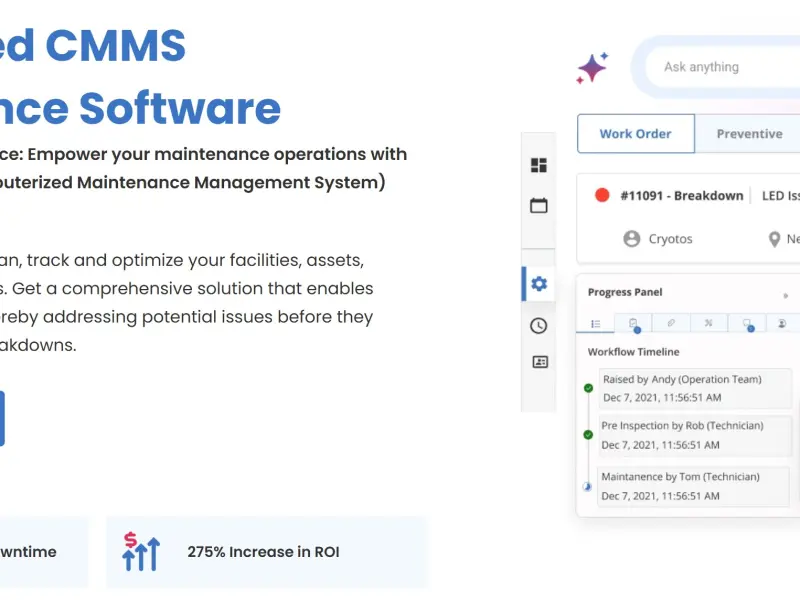The height and width of the screenshot is (600, 800).
Task: Open the comments tab with blue badge
Action: point(747,323)
